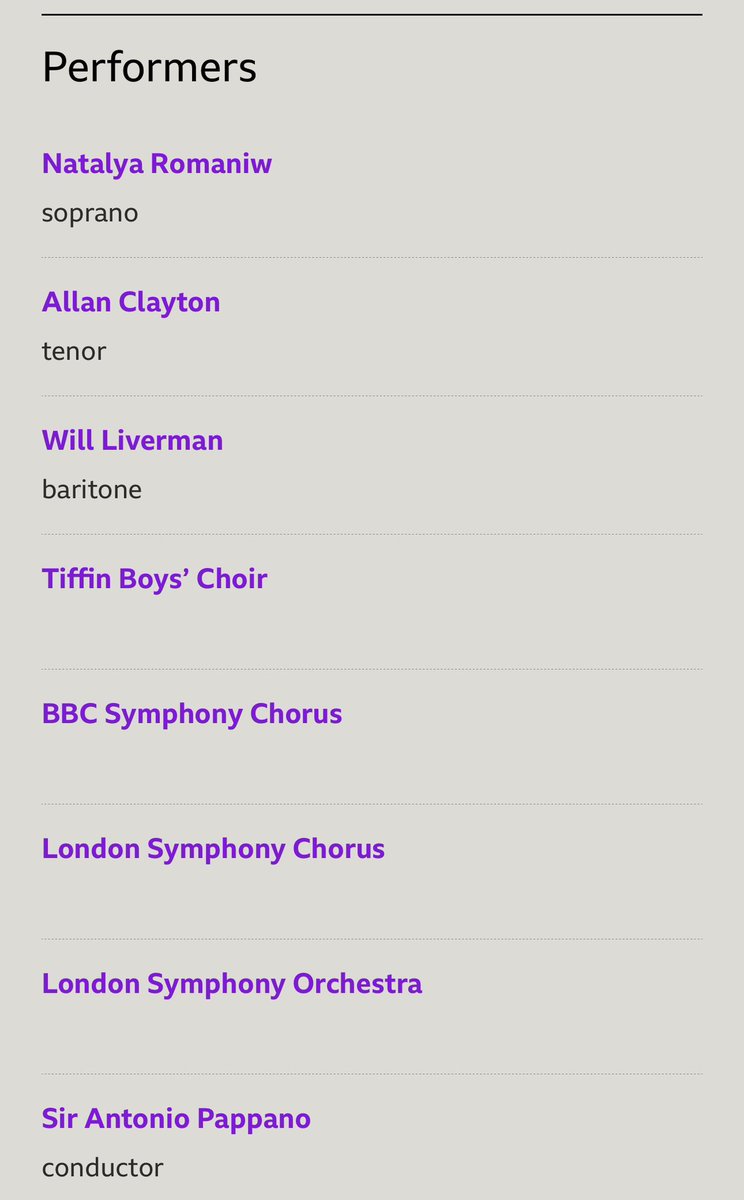Open BBC Symphony Chorus link
This screenshot has width=744, height=1200.
pos(192,714)
